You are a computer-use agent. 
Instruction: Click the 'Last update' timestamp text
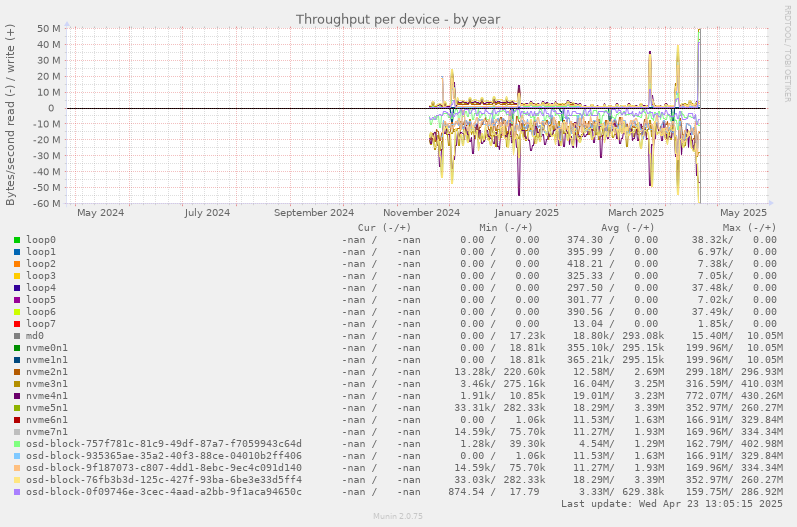[672, 504]
